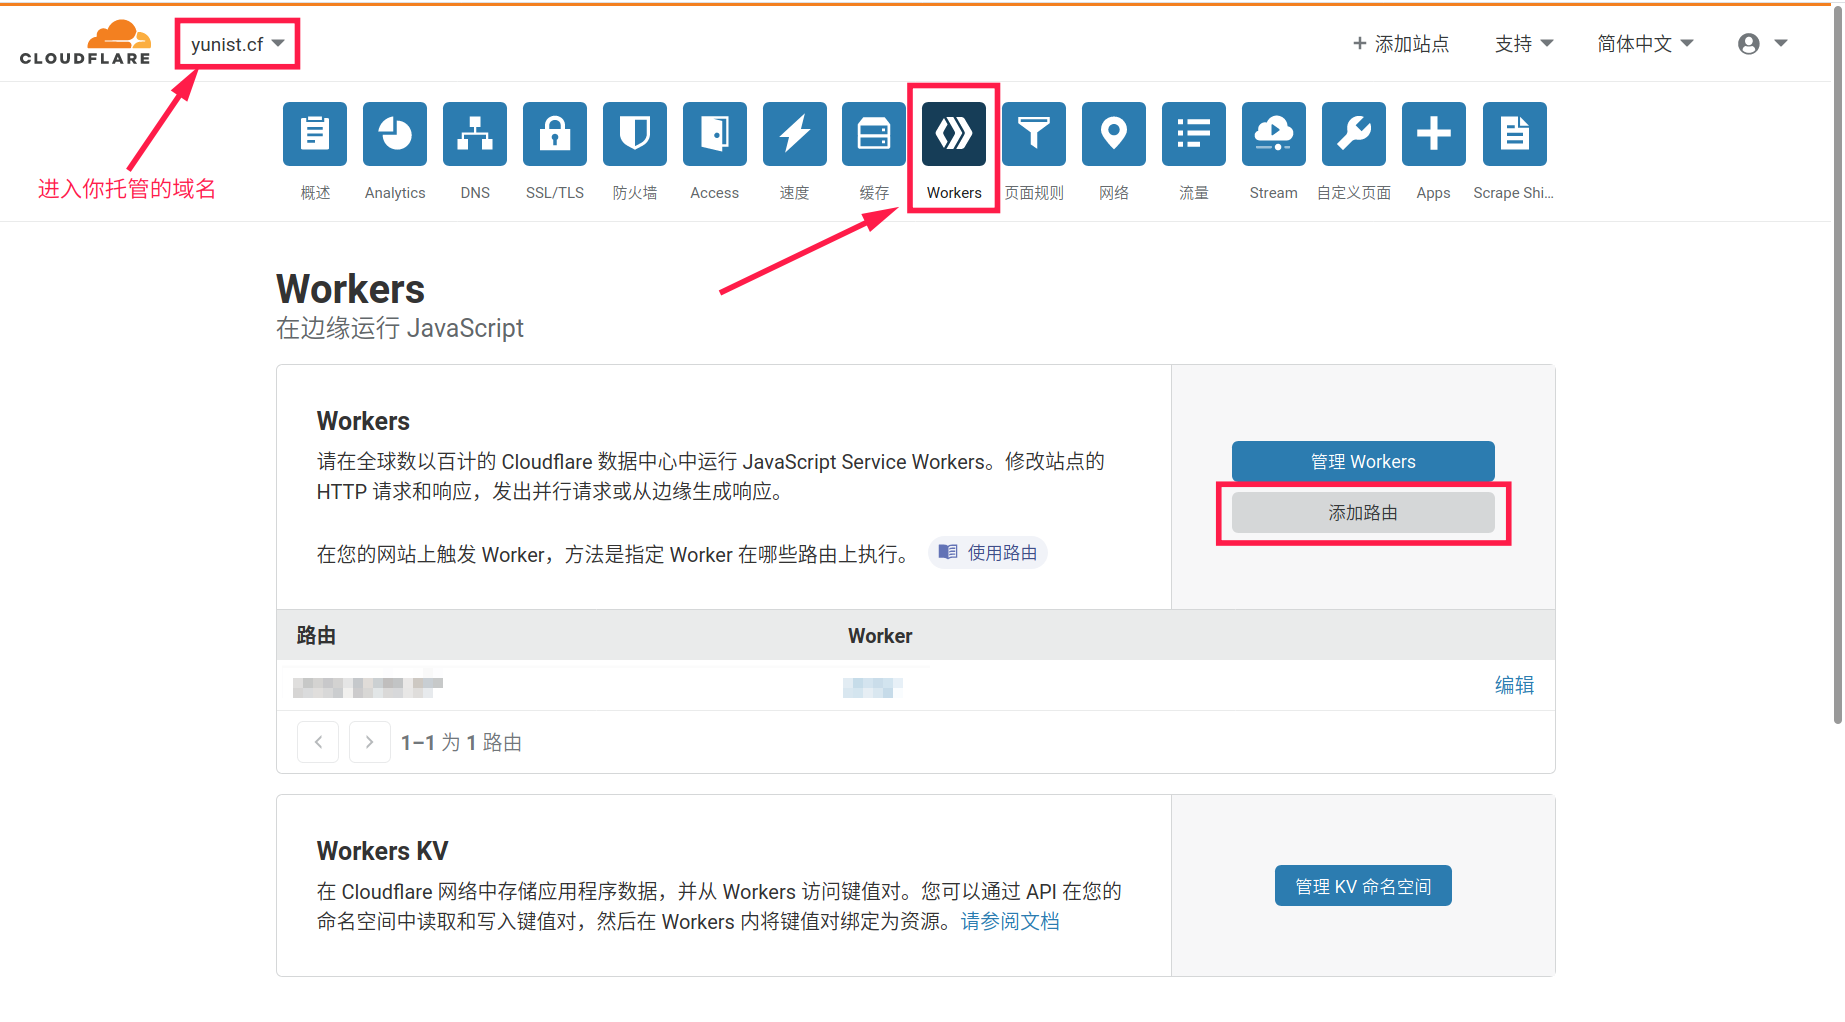Open the 使用路由 help link

[988, 553]
